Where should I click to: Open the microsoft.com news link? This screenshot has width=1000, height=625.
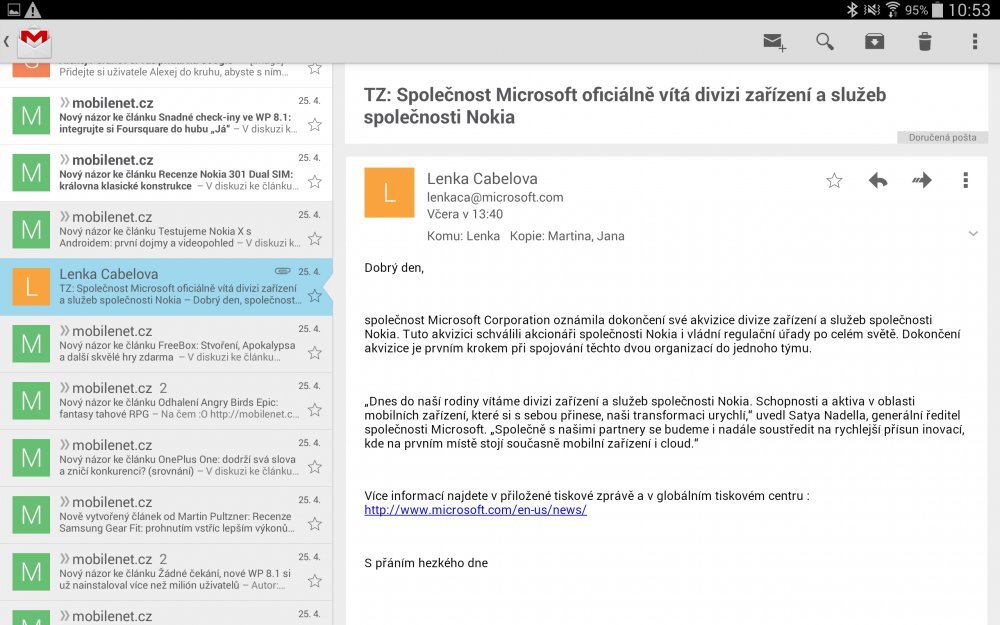pos(474,510)
